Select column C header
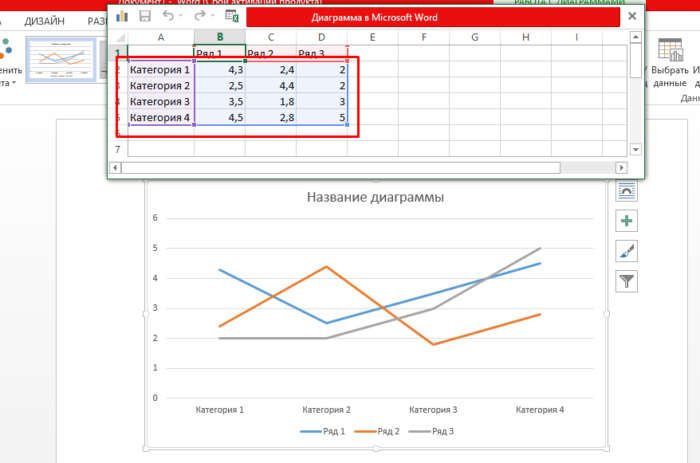The width and height of the screenshot is (700, 463). point(271,37)
